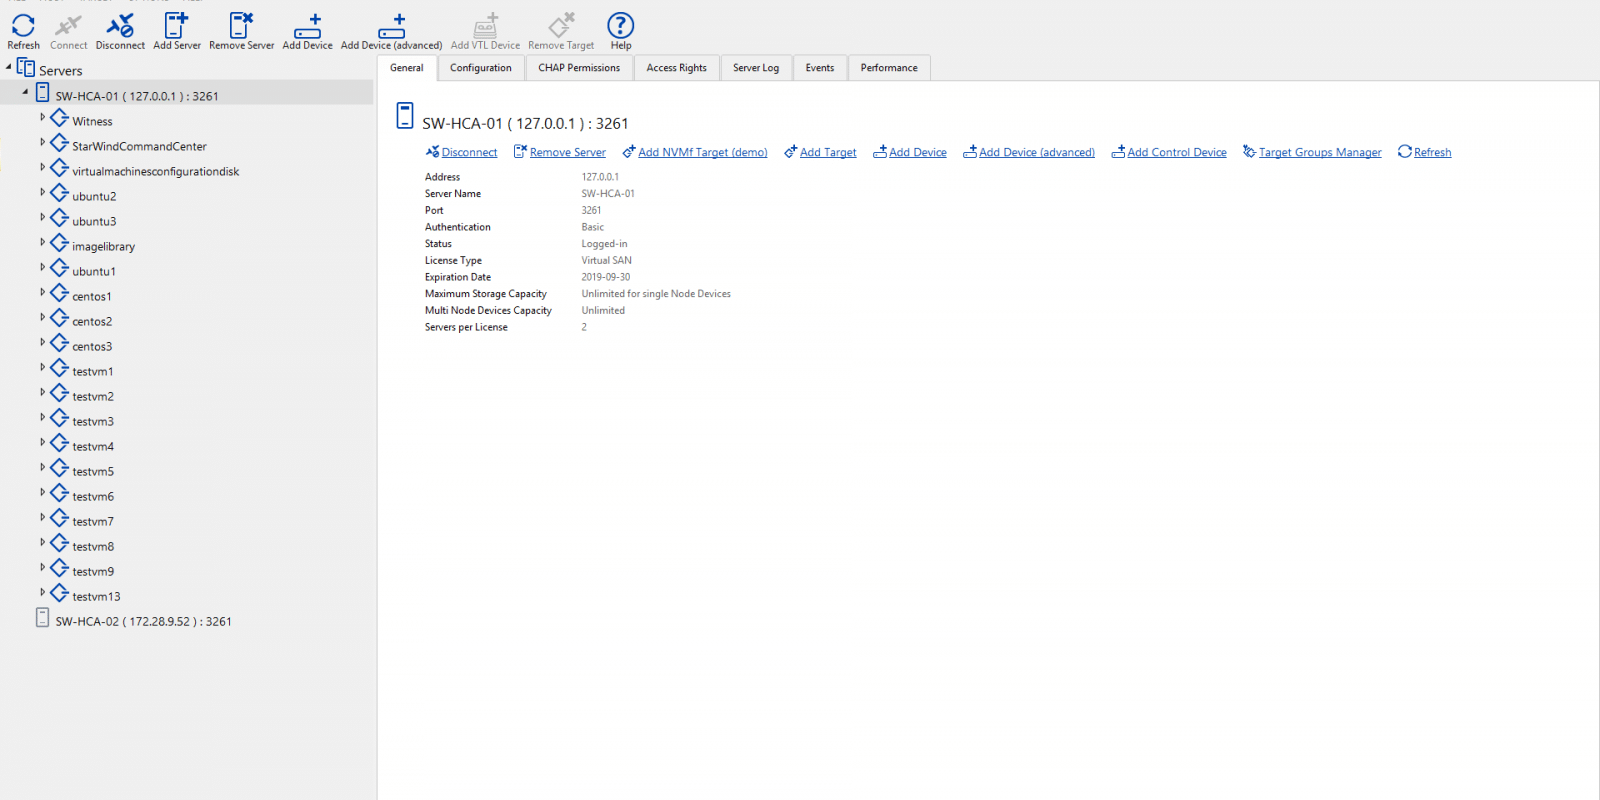Select the centos1 target icon

[60, 293]
